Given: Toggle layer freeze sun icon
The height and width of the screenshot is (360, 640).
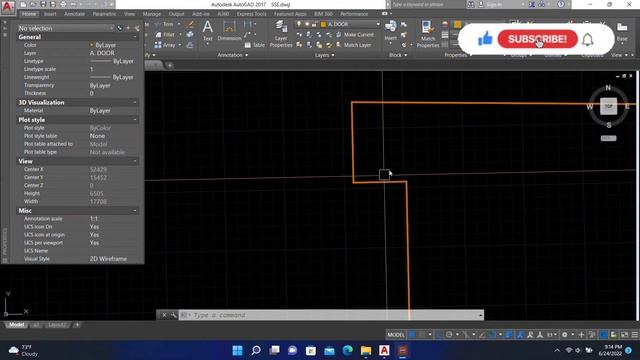Looking at the screenshot, I should (307, 24).
